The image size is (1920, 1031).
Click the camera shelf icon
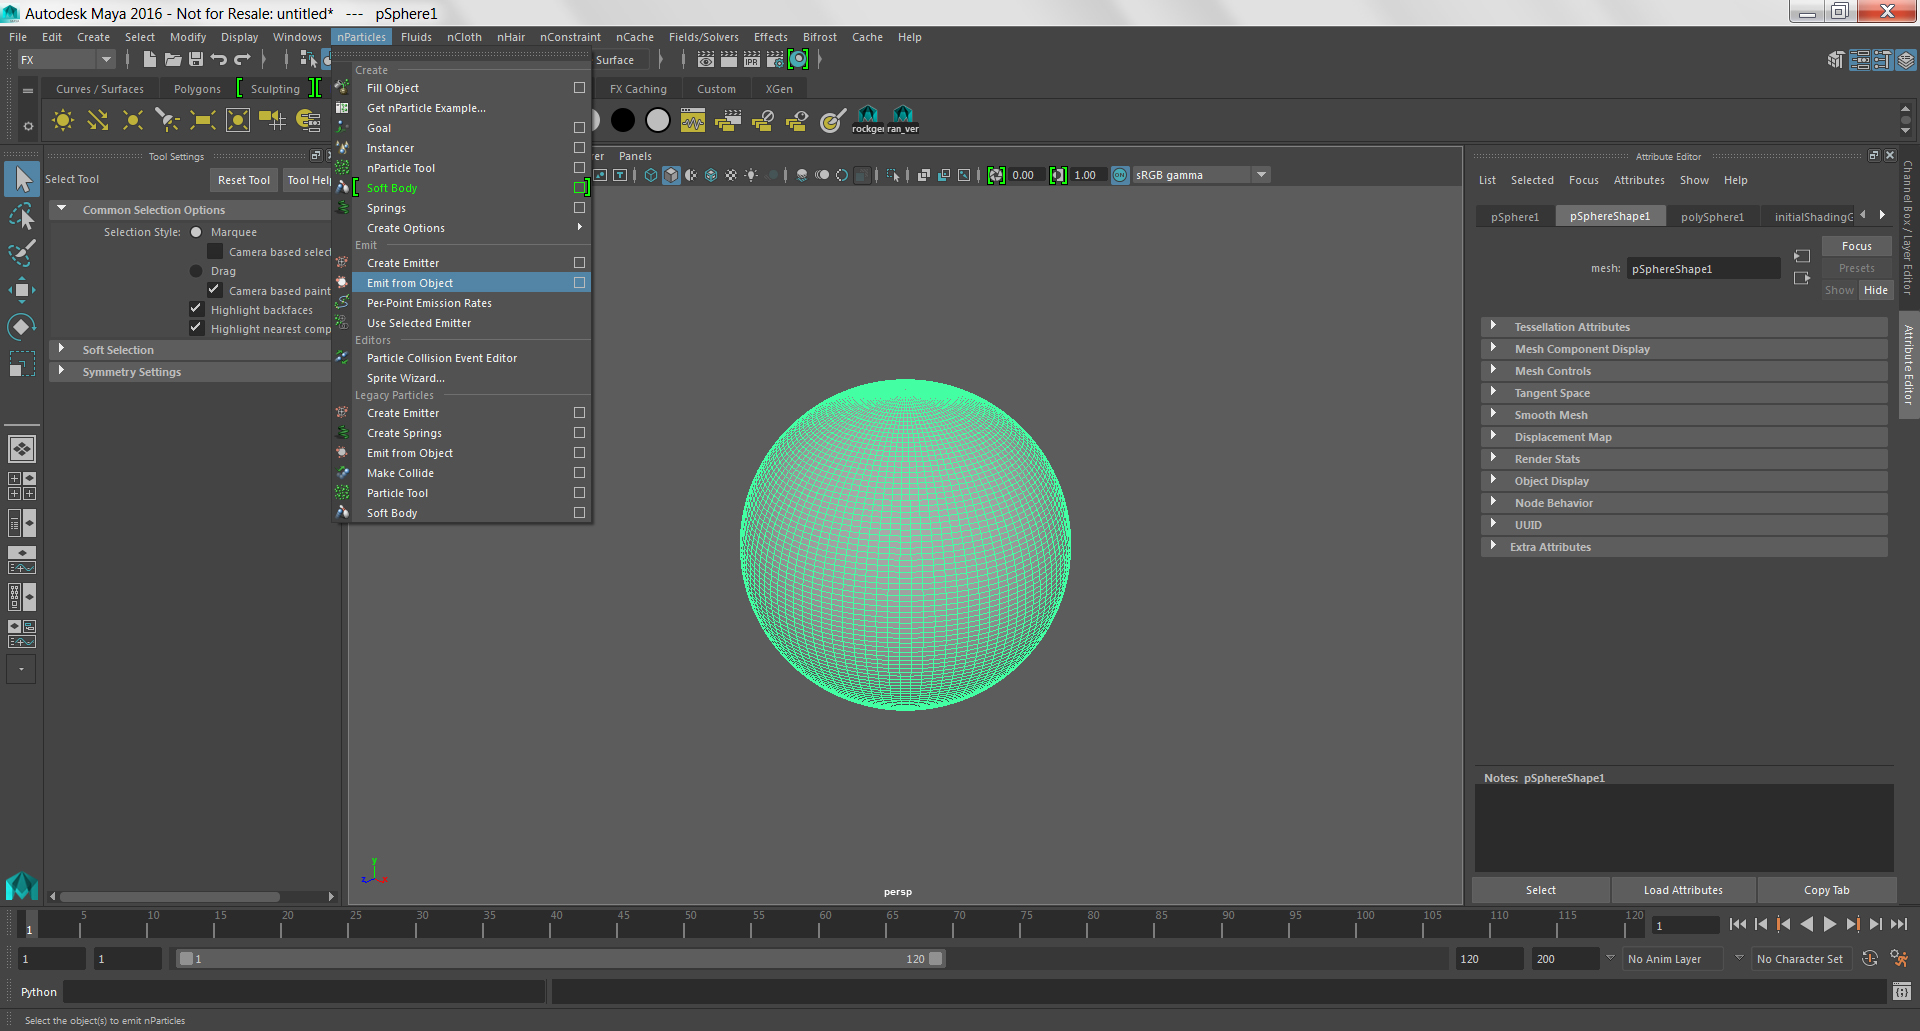pyautogui.click(x=273, y=121)
